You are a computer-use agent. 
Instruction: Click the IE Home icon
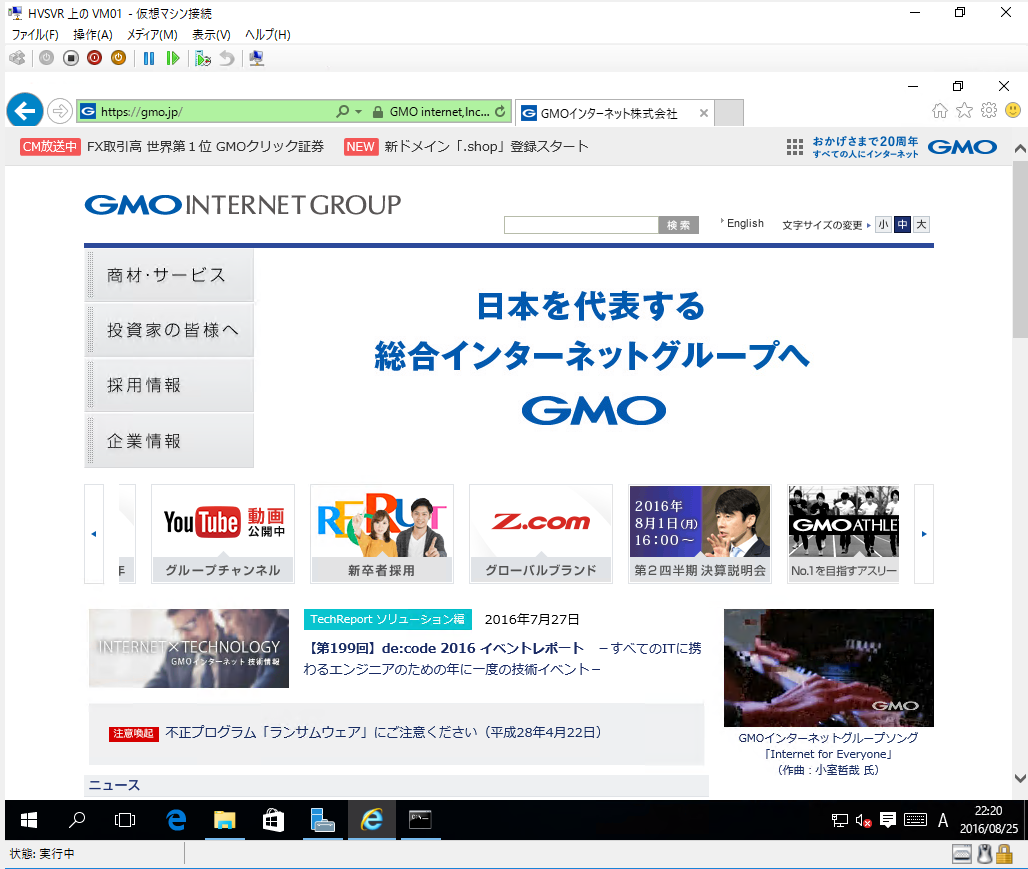[939, 110]
